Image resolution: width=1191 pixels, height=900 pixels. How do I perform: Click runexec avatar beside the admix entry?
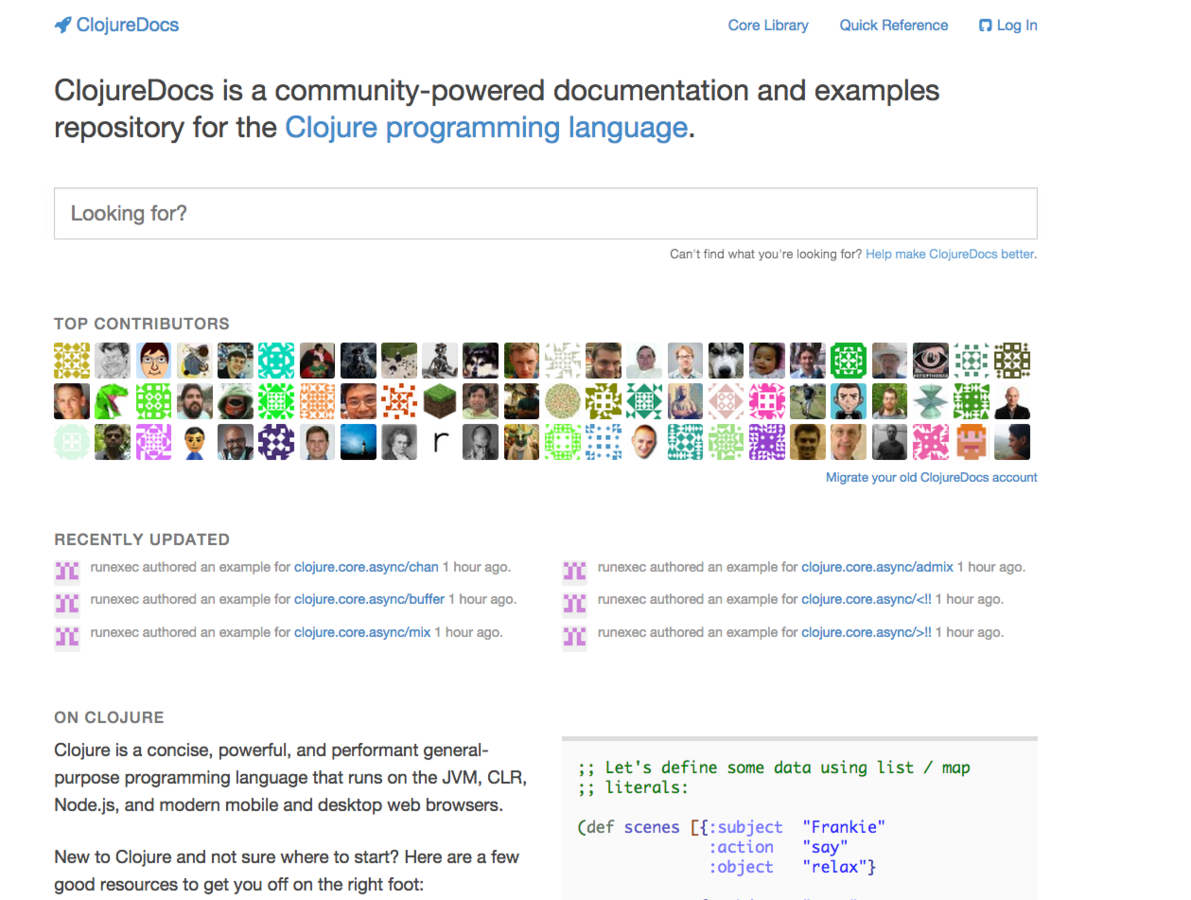click(x=574, y=571)
